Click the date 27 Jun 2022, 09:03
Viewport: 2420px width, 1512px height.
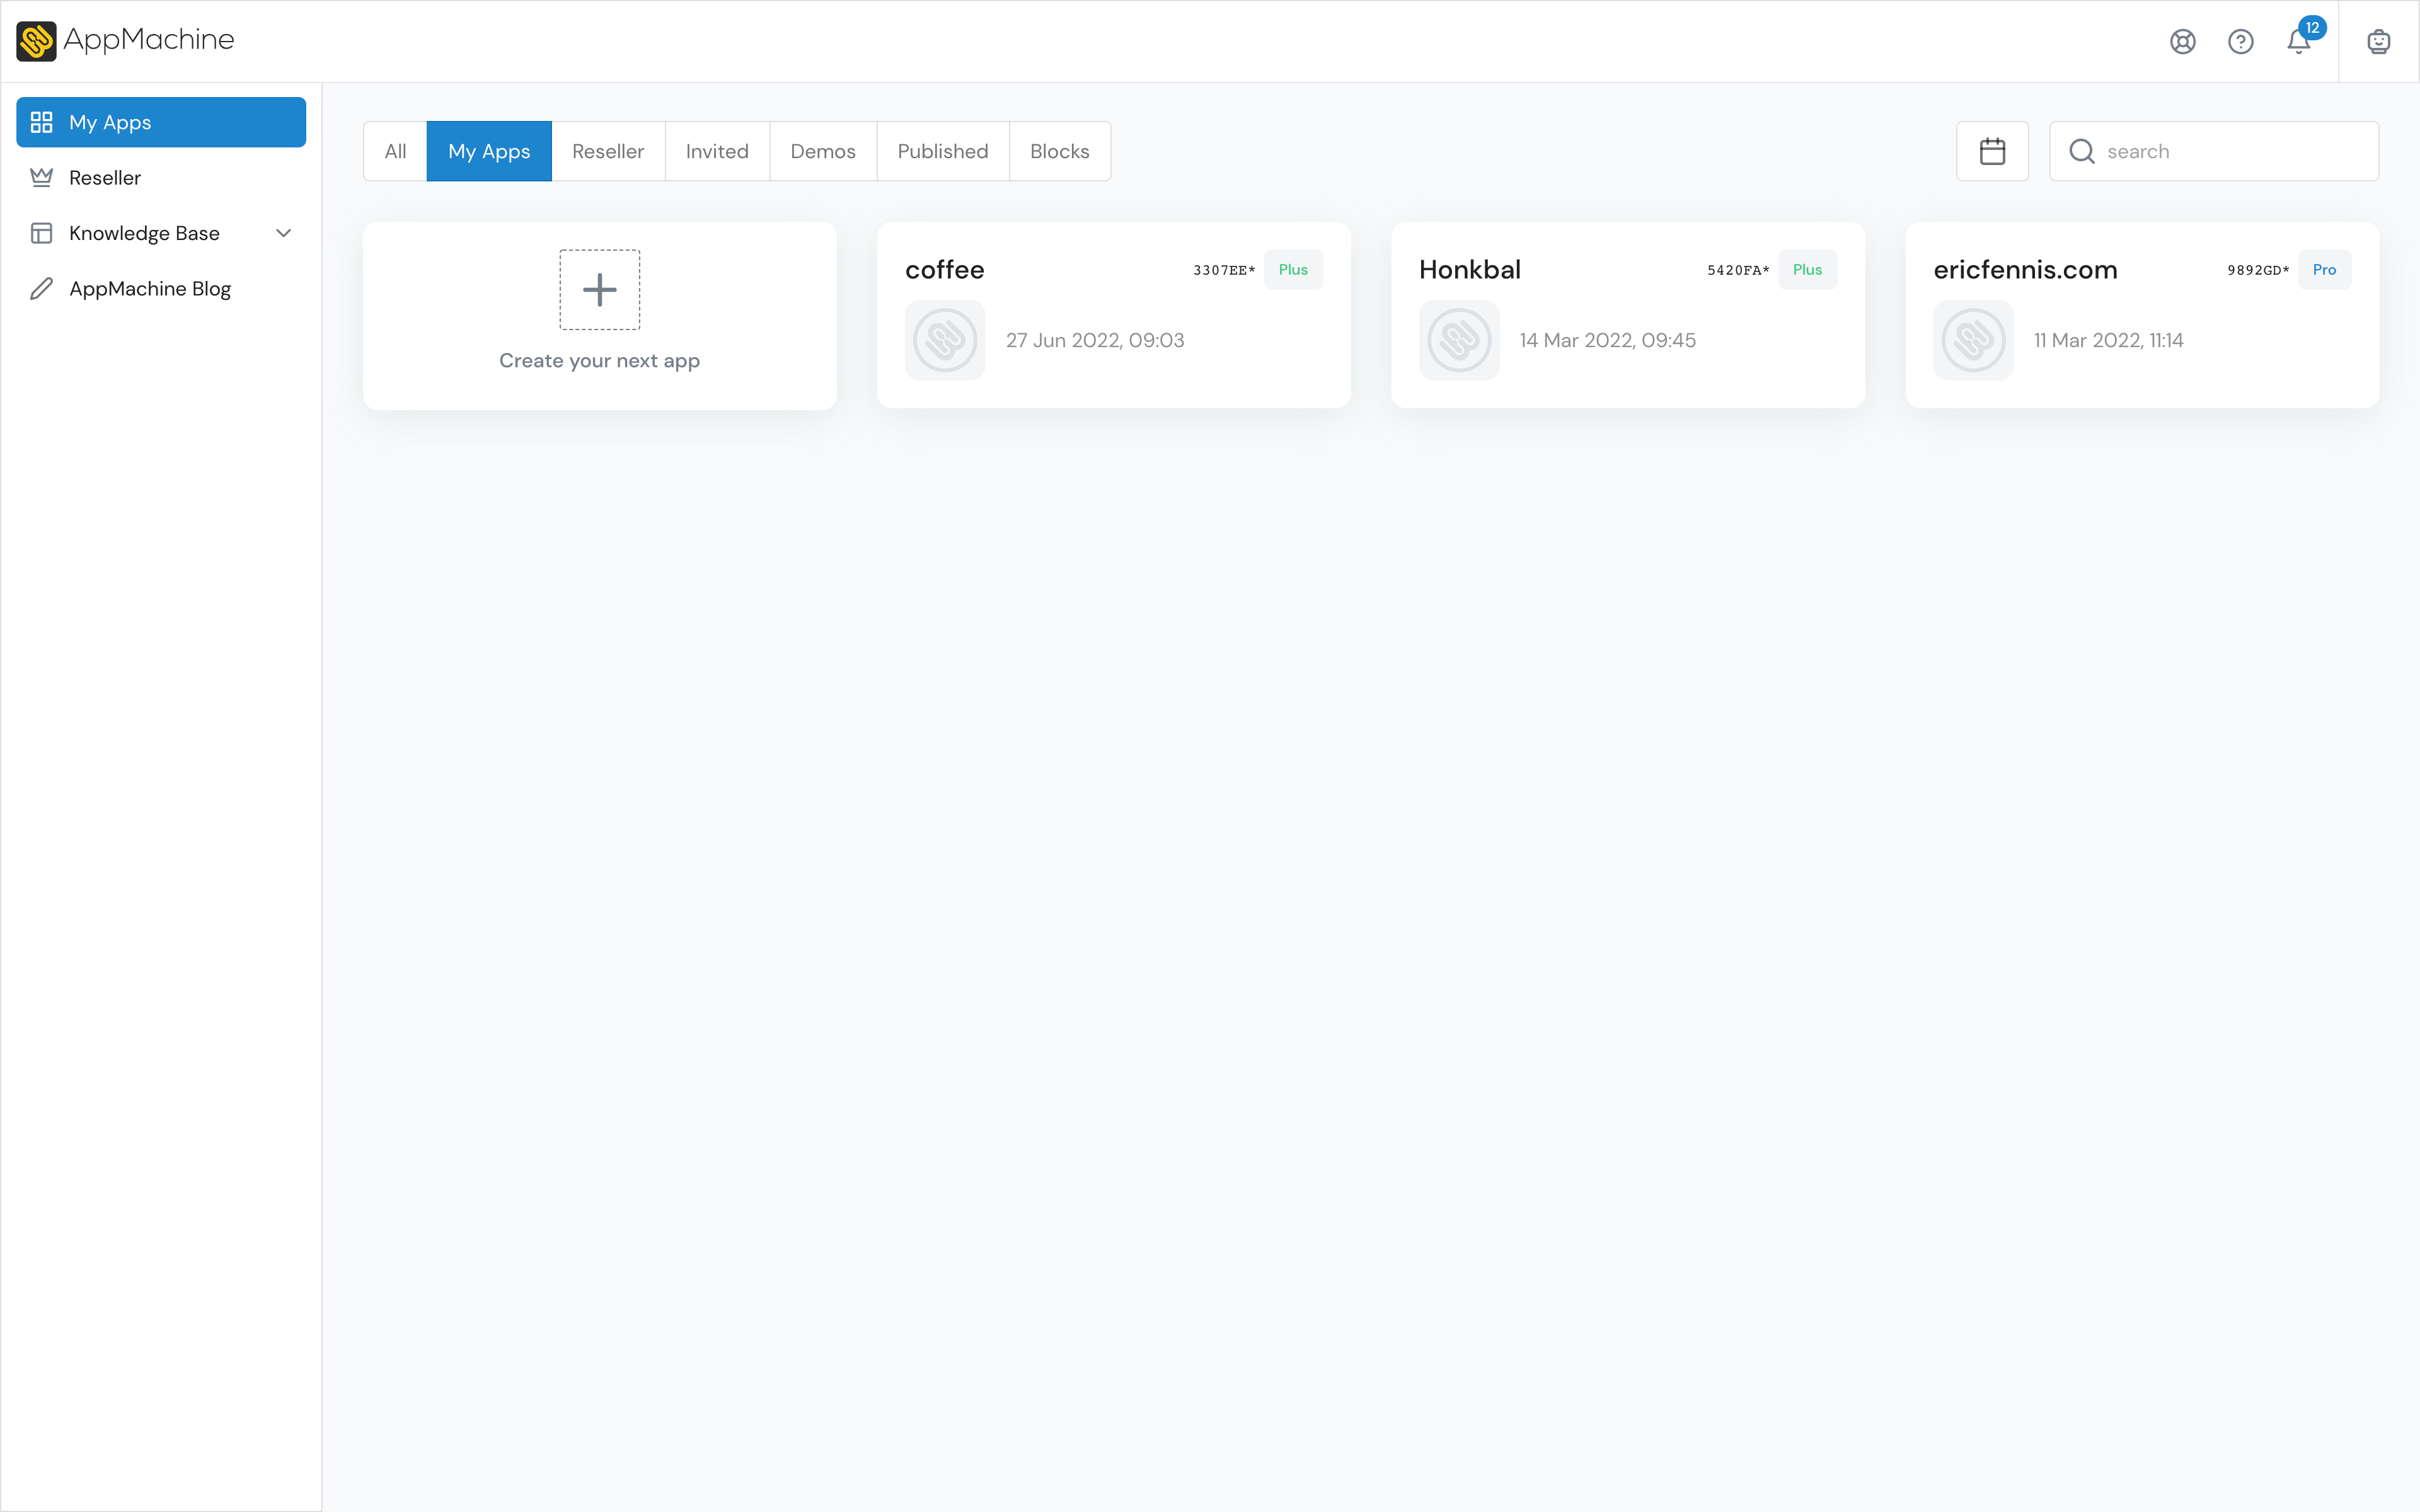(x=1095, y=340)
